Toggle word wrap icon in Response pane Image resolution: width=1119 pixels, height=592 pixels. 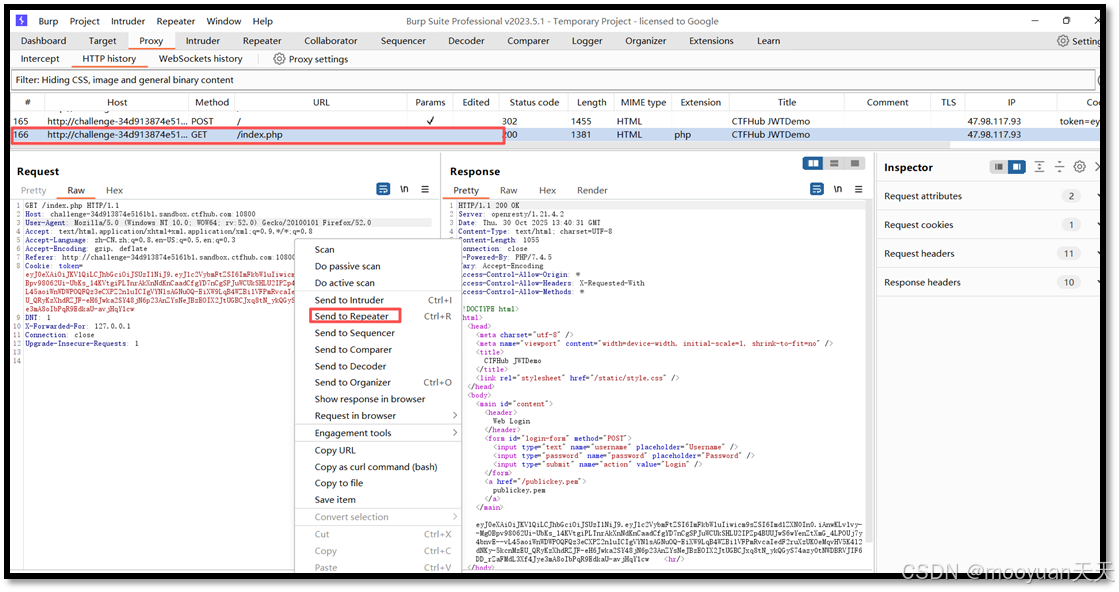[x=816, y=189]
